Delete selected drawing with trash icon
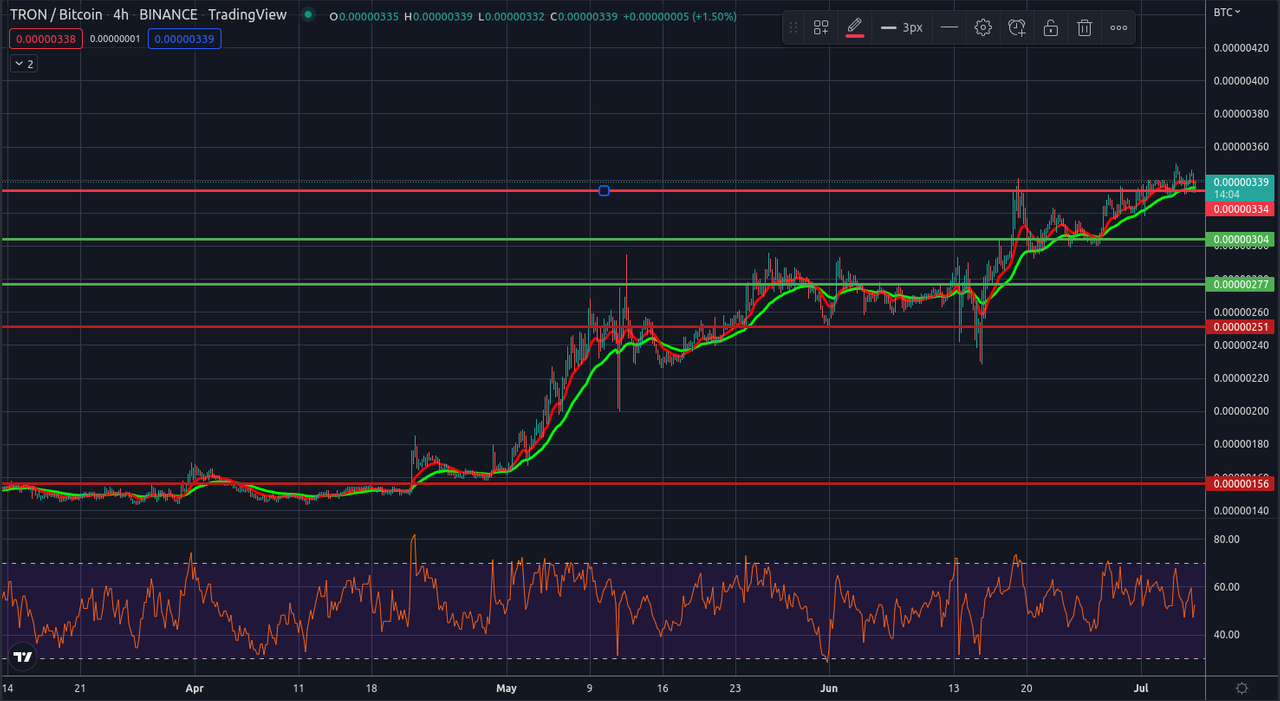Screen dimensions: 1280x701 (x=1084, y=28)
